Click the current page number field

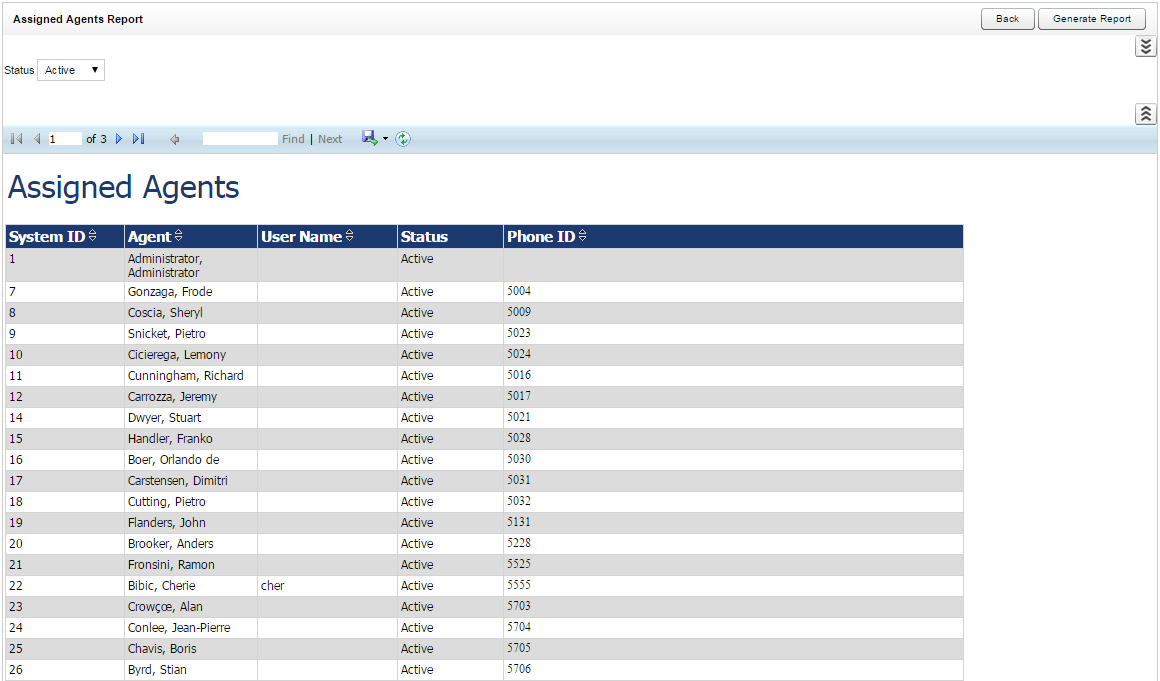[x=64, y=139]
